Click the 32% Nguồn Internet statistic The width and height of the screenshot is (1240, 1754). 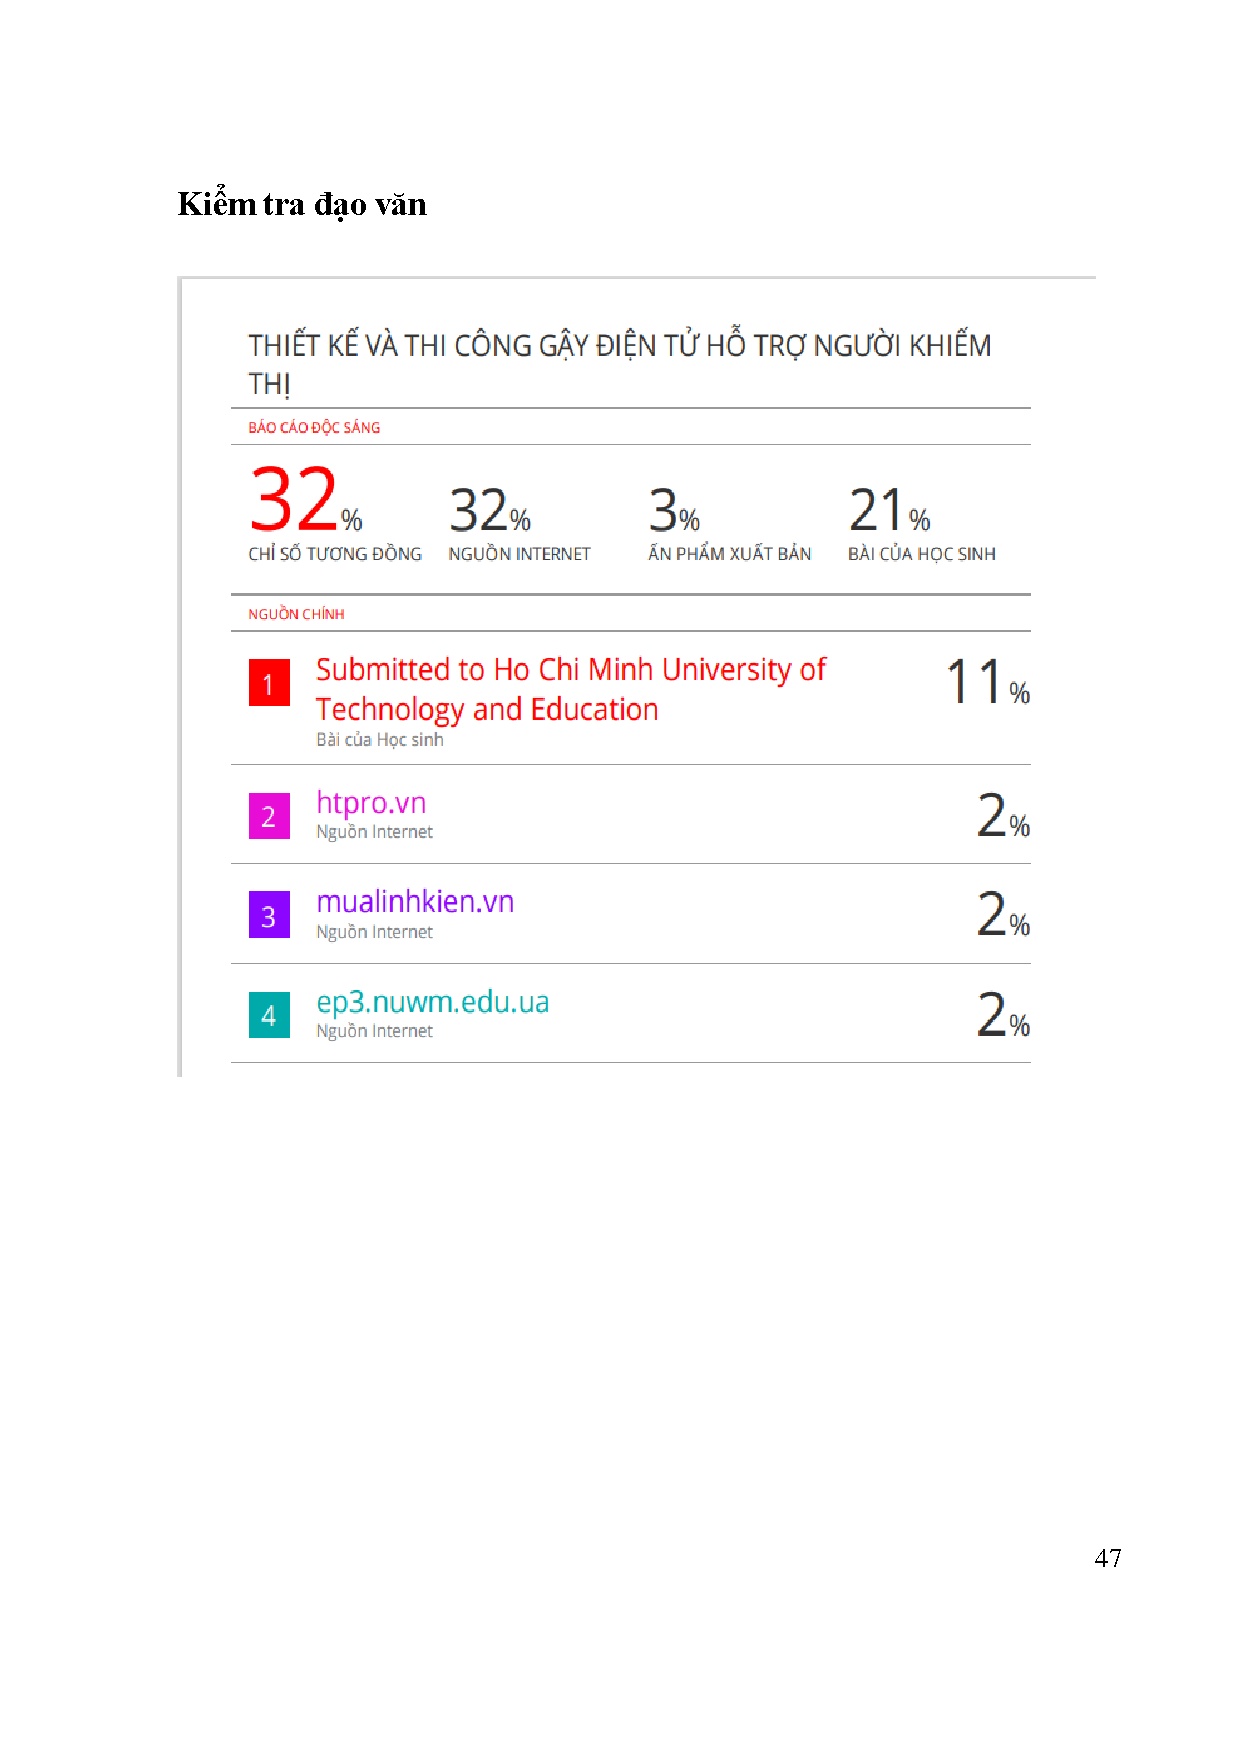[490, 510]
